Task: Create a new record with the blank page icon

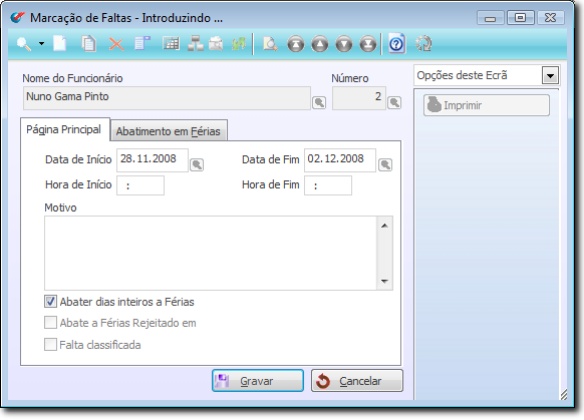Action: (60, 44)
